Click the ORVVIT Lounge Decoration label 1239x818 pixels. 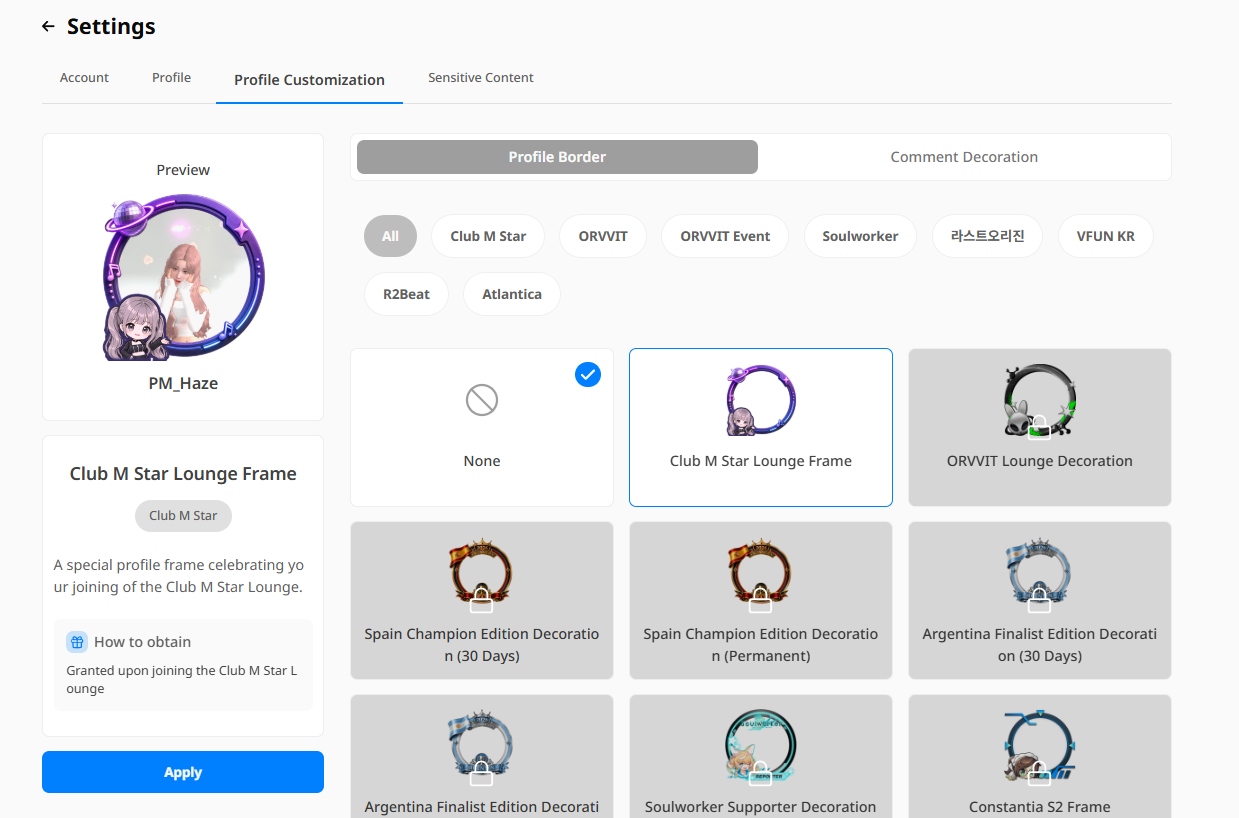pos(1040,461)
